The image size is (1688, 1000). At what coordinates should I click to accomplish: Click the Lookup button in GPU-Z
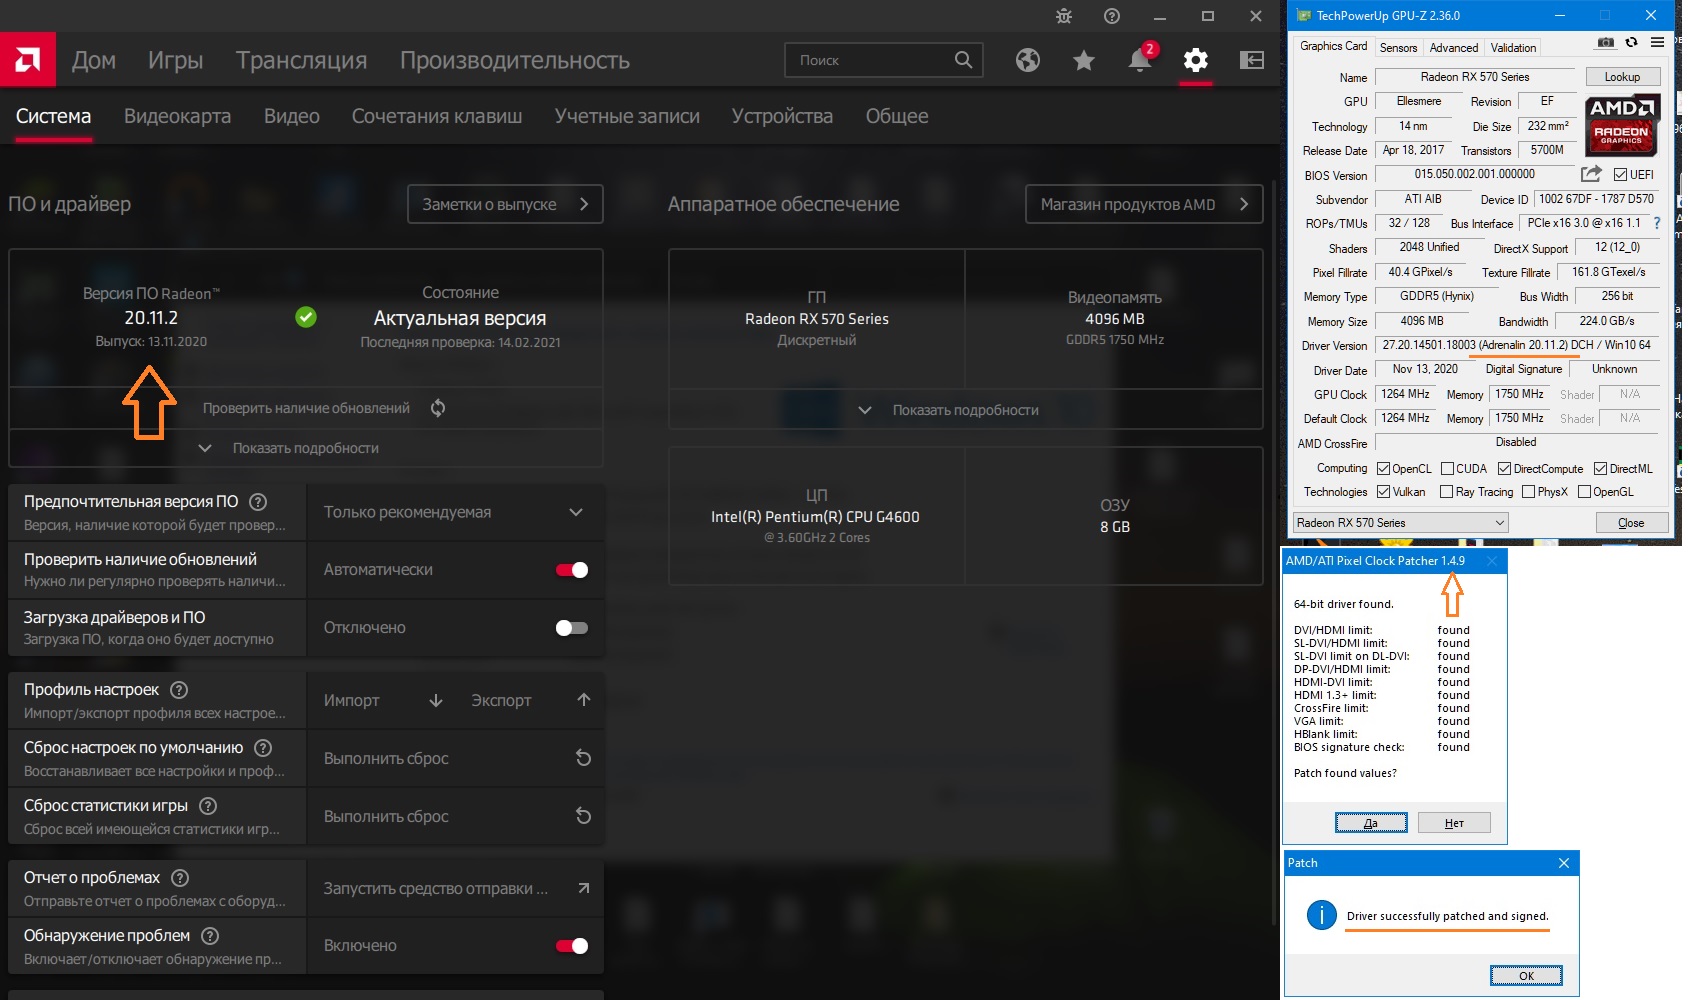(1622, 77)
